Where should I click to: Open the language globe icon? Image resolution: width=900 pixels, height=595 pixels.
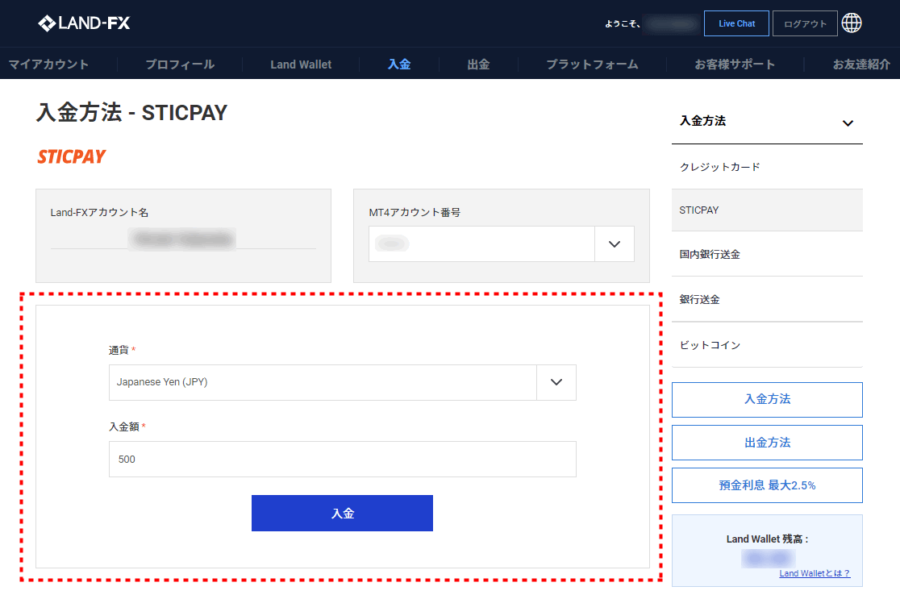851,23
